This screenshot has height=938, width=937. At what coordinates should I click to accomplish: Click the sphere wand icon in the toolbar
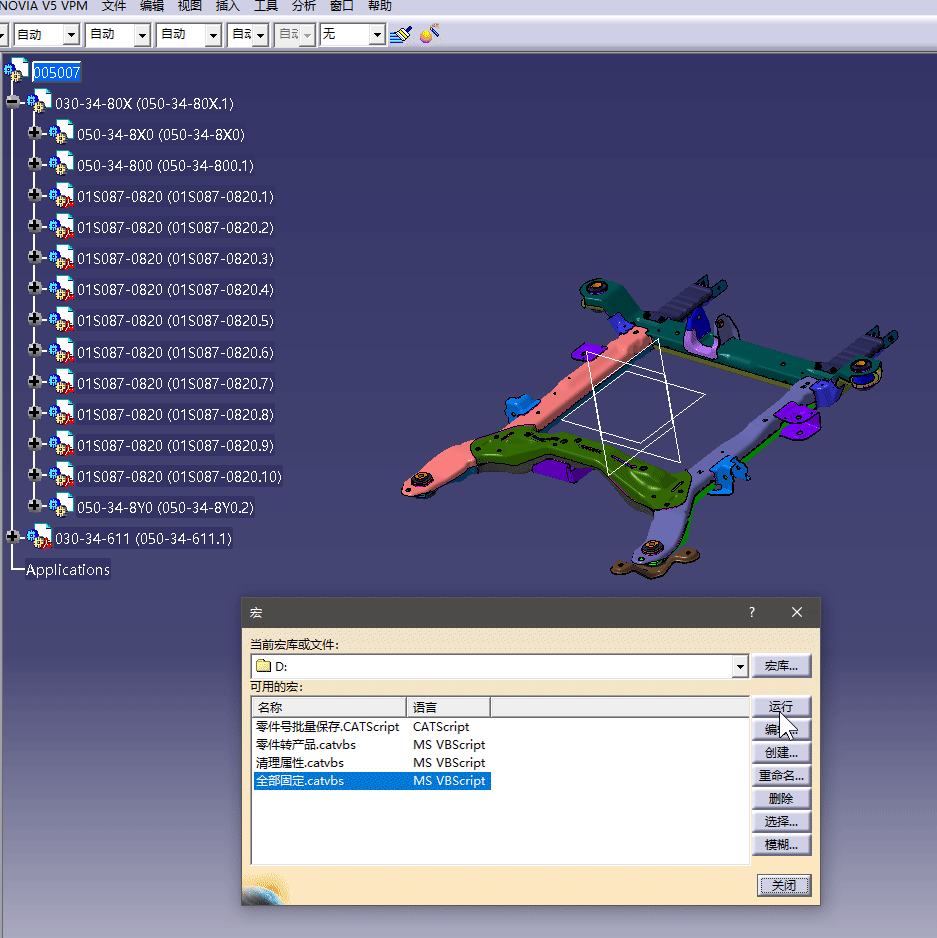tap(431, 35)
